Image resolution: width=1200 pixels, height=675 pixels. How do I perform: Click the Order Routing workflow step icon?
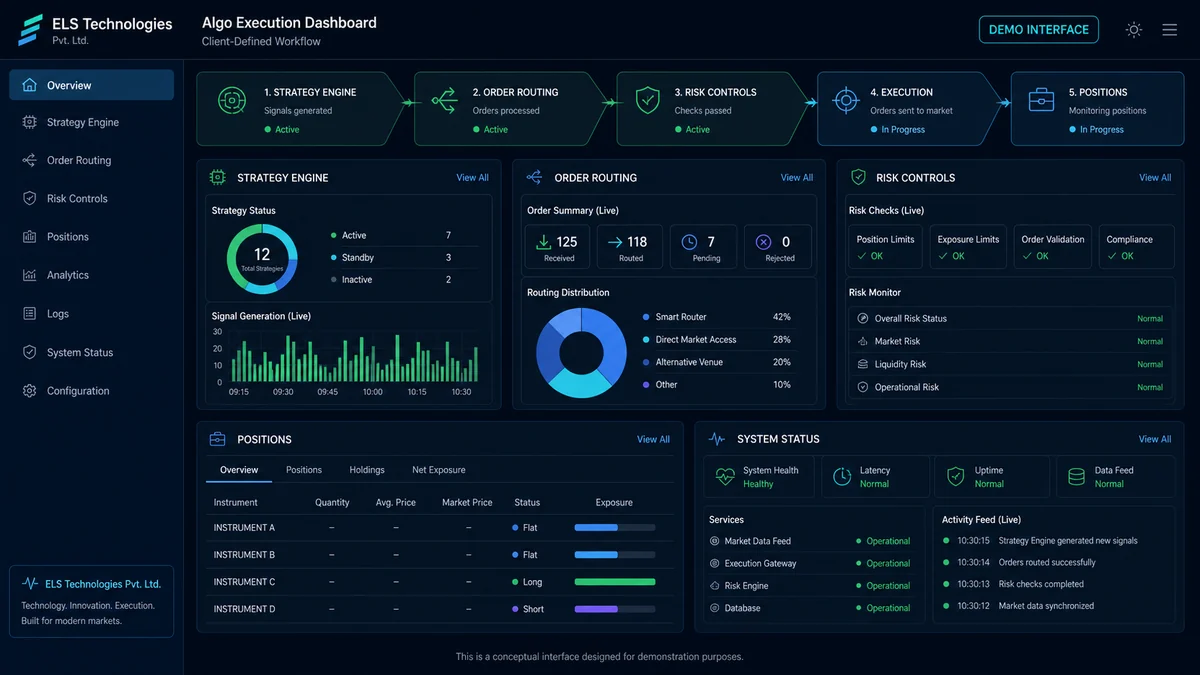coord(444,100)
